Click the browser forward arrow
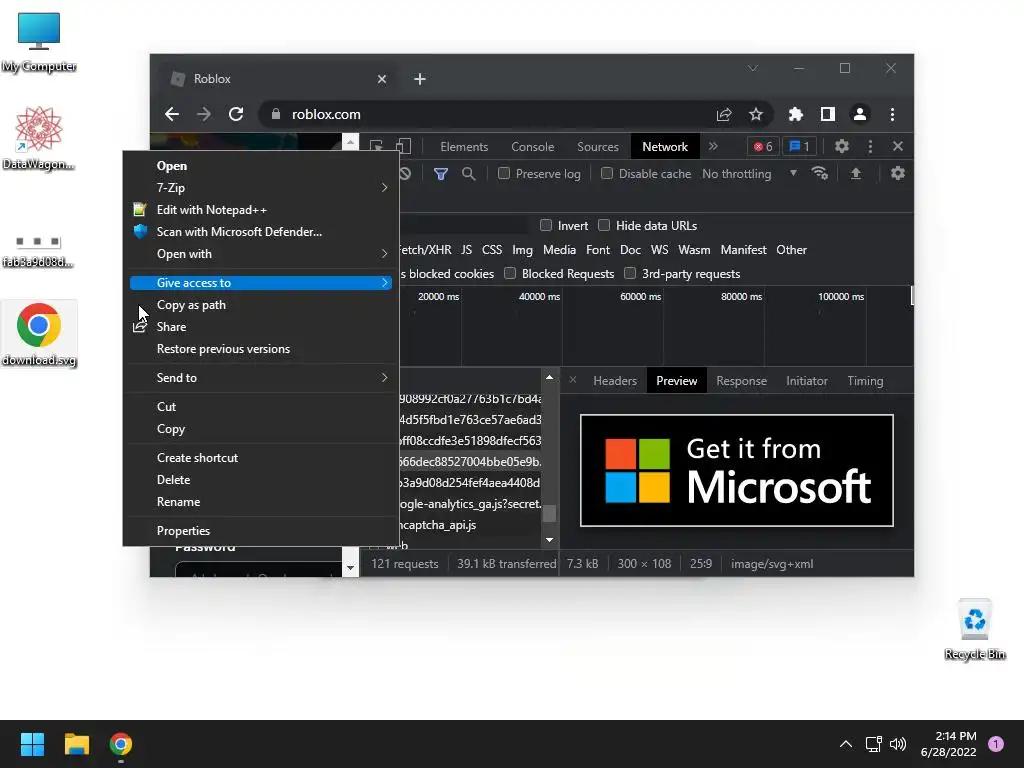The width and height of the screenshot is (1024, 768). pyautogui.click(x=204, y=114)
